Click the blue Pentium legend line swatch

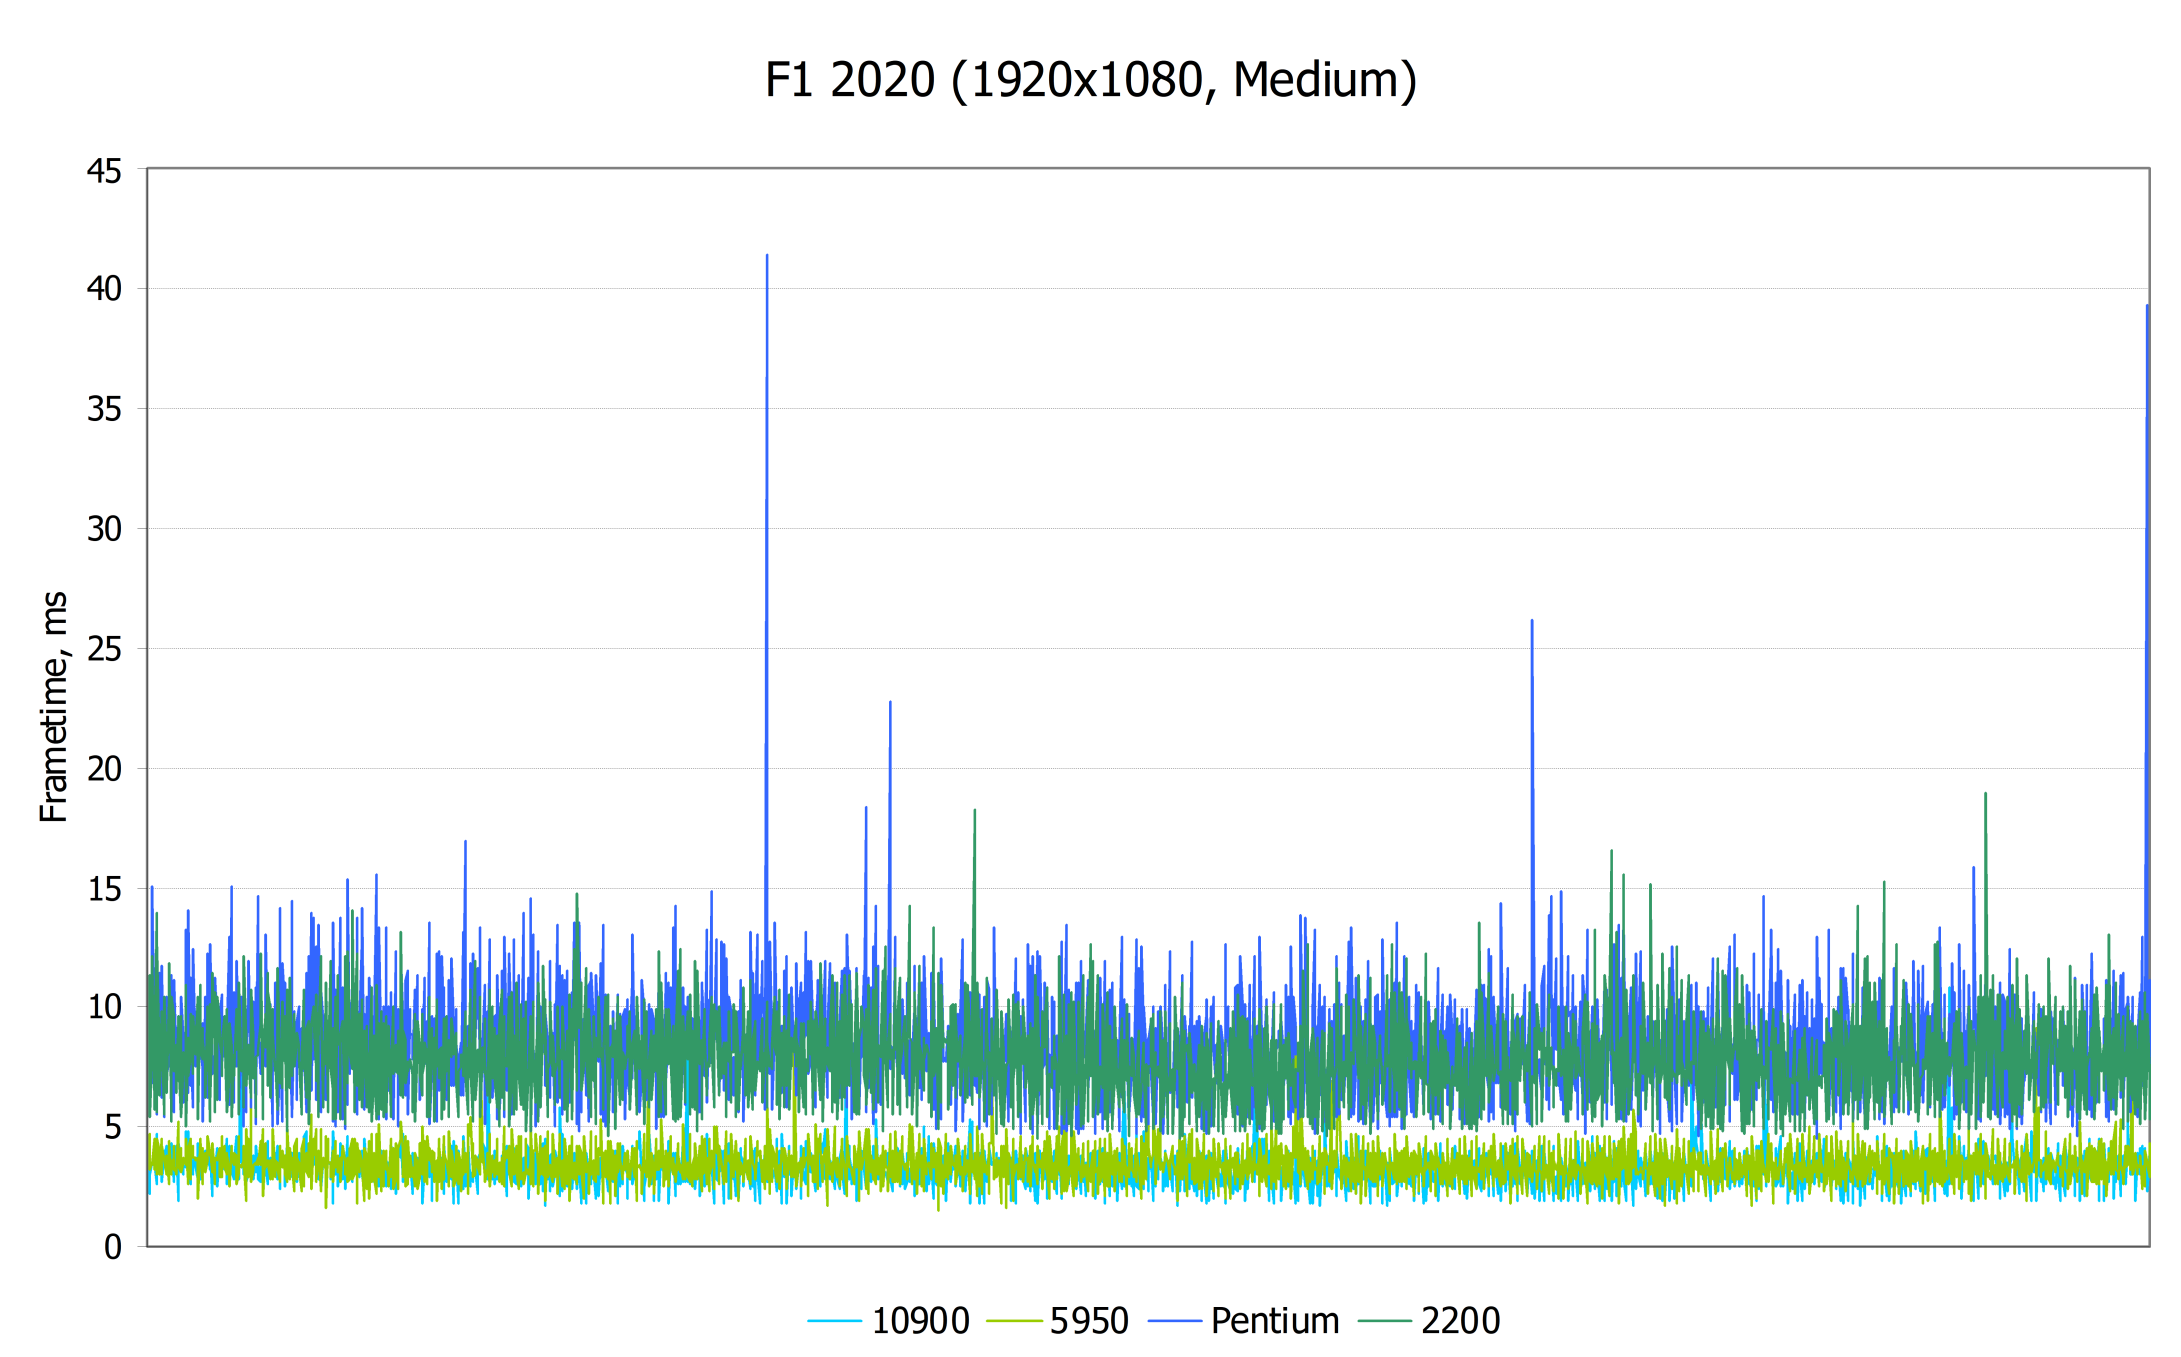(x=1175, y=1322)
